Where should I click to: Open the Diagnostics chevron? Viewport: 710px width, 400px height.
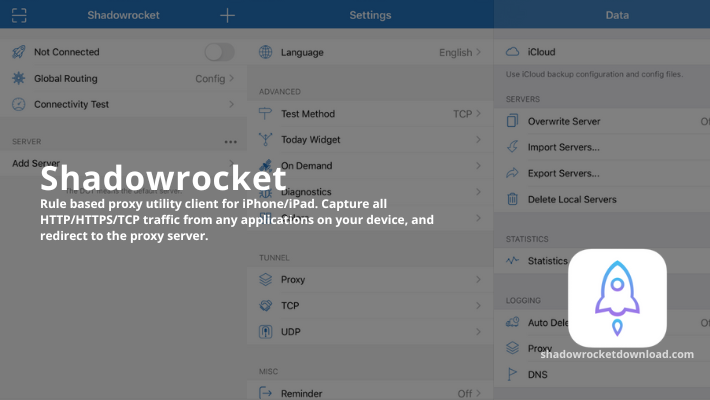(x=478, y=192)
